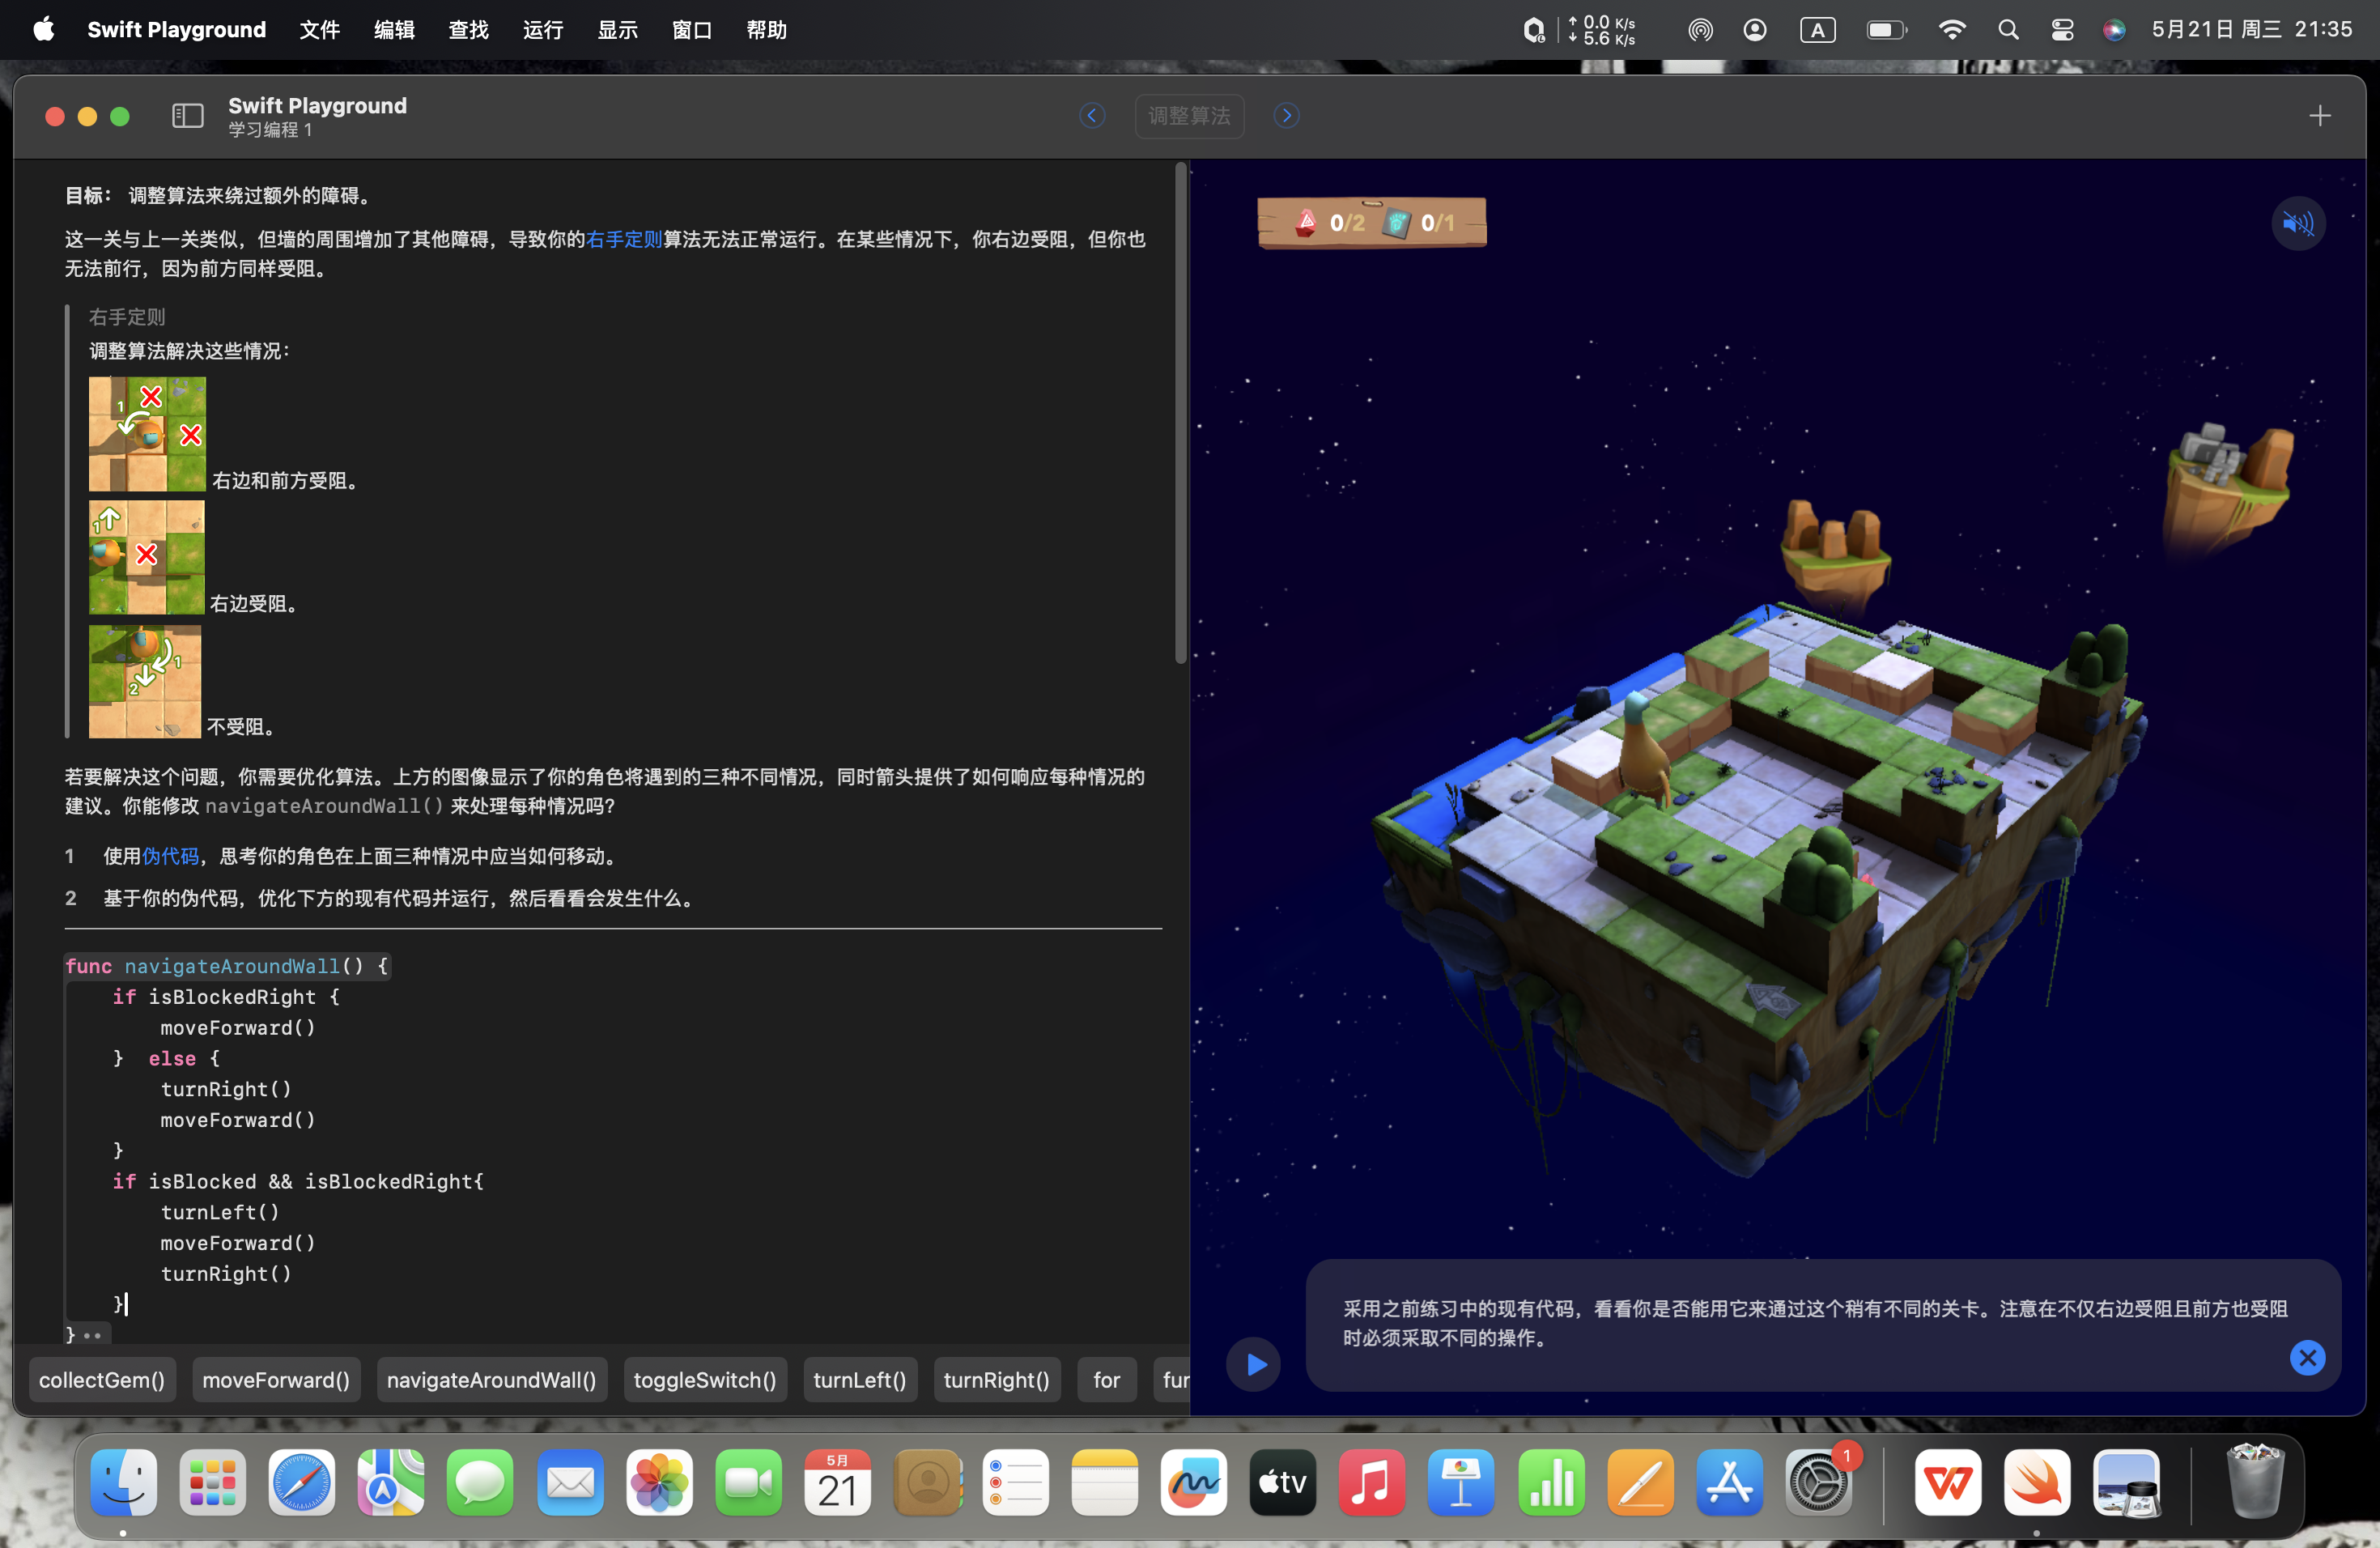Open Spotlight search in menu bar
This screenshot has height=1548, width=2380.
2008,30
